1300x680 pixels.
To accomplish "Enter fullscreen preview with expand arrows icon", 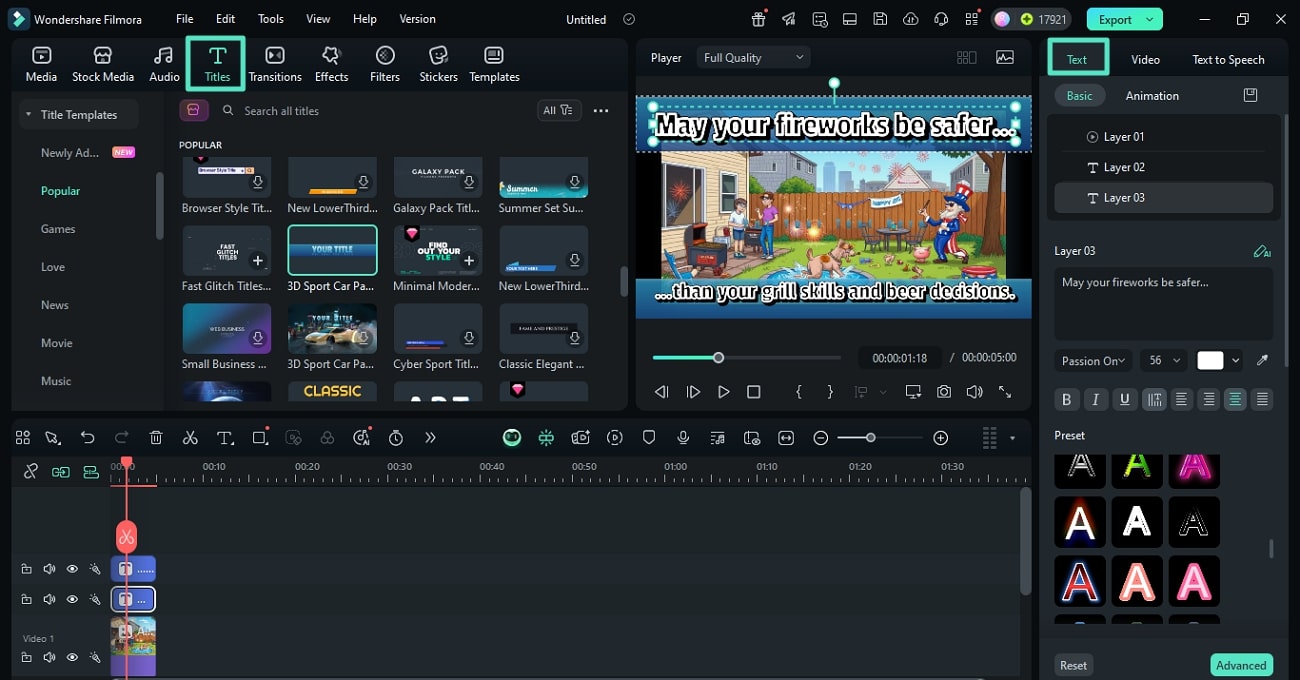I will pos(1005,392).
